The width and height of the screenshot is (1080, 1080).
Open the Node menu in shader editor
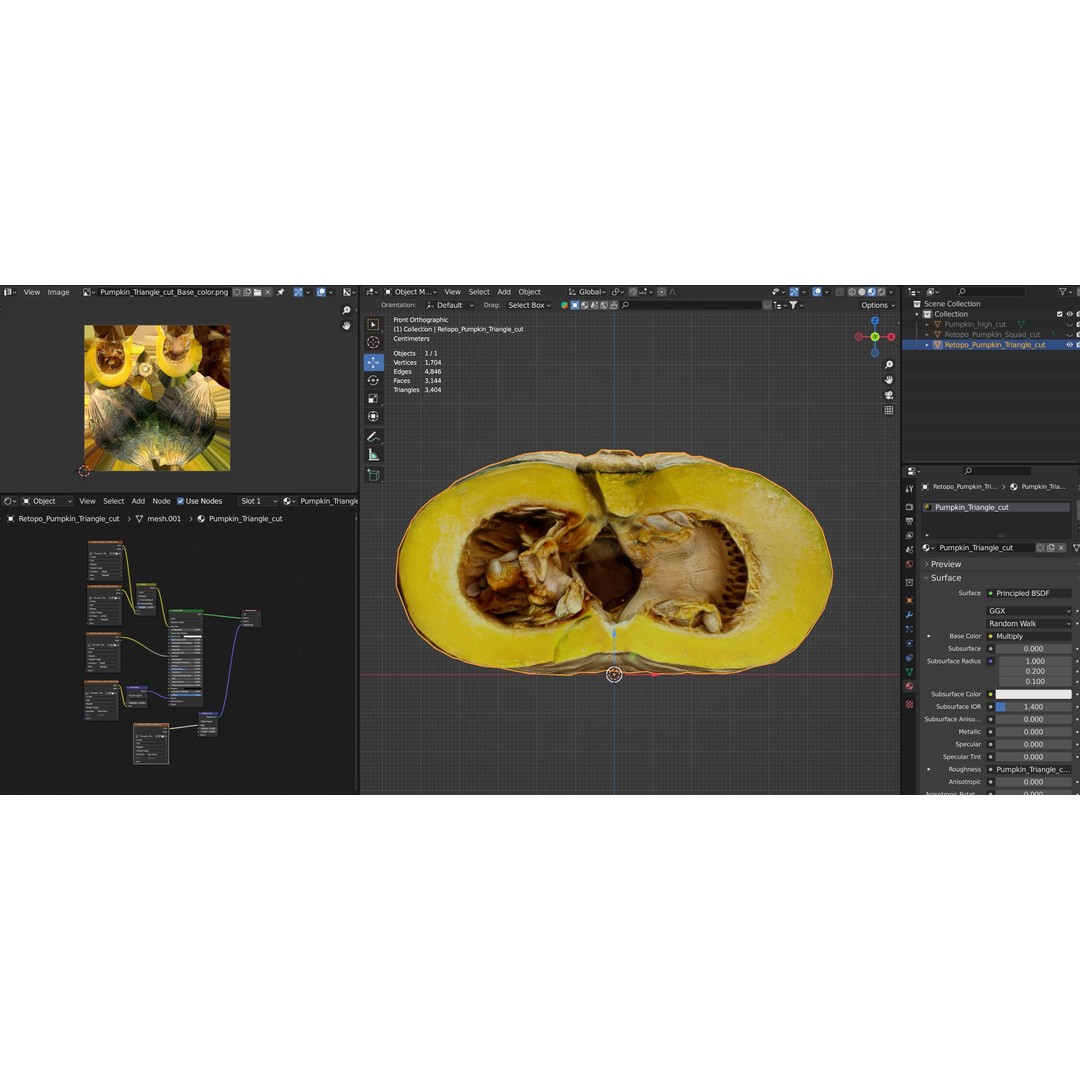[x=161, y=501]
